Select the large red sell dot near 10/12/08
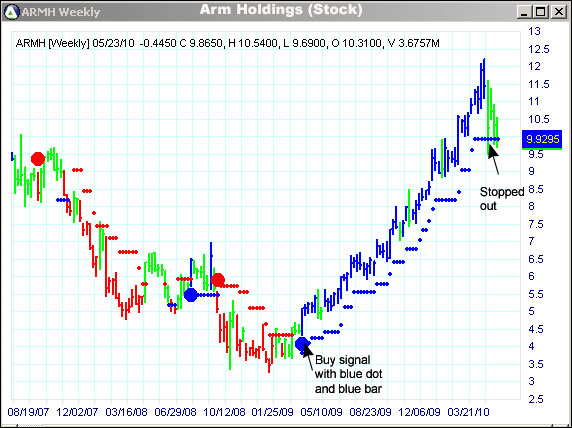The width and height of the screenshot is (572, 428). tap(218, 280)
